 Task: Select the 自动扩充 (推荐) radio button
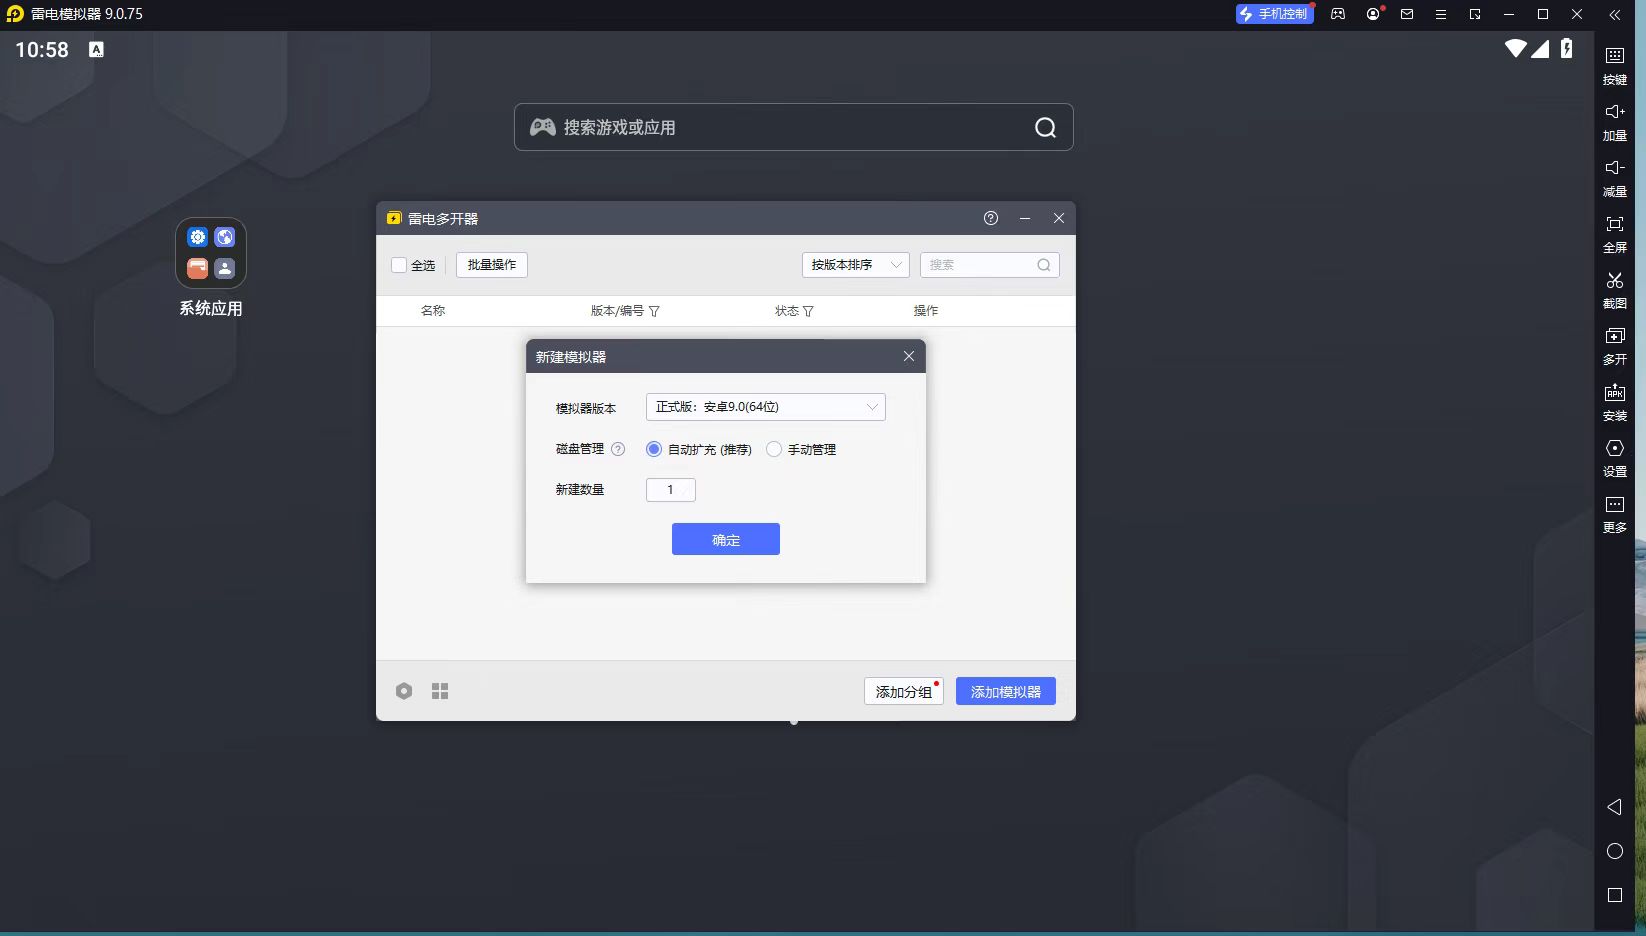pos(654,449)
